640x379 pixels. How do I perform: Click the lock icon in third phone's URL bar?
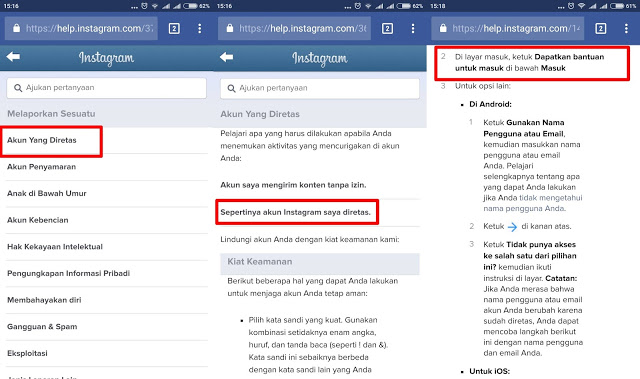pyautogui.click(x=443, y=28)
